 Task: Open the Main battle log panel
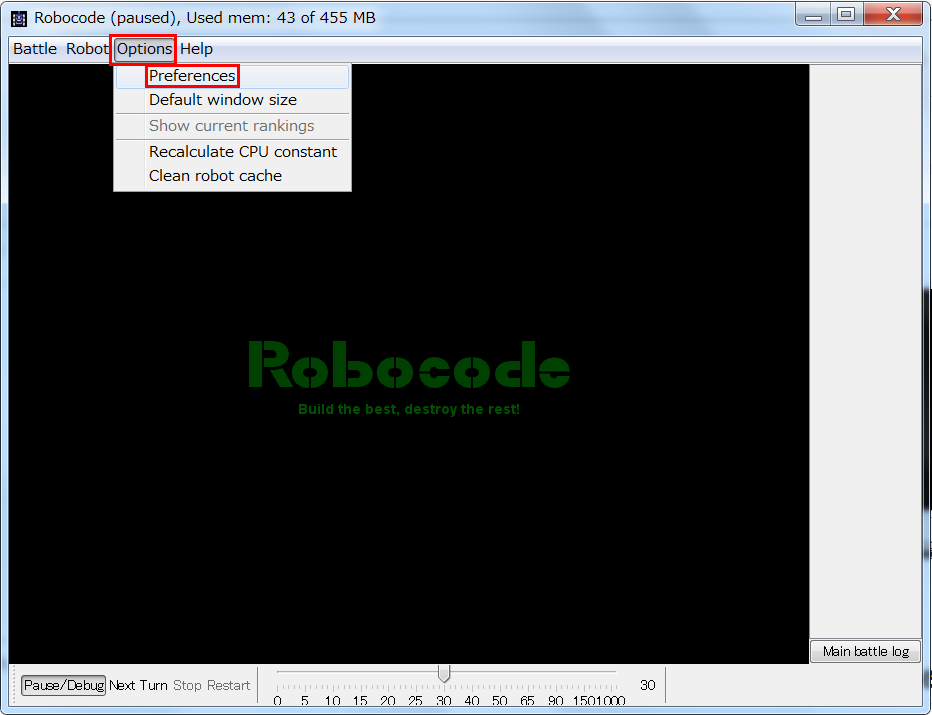(864, 651)
